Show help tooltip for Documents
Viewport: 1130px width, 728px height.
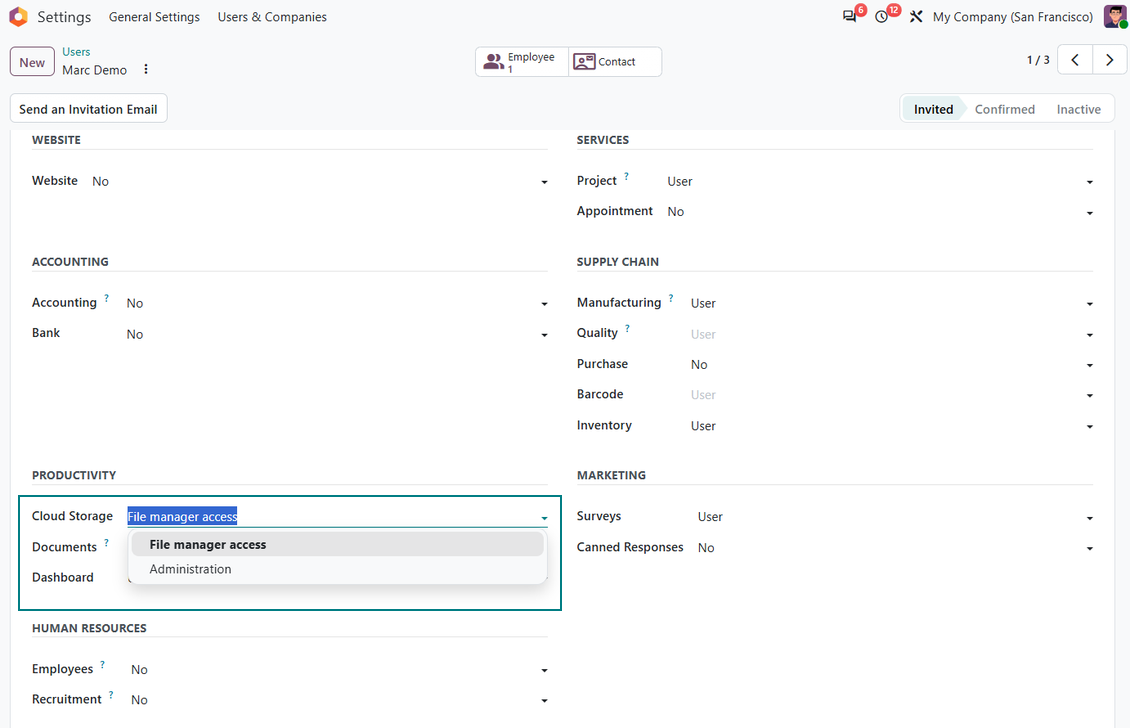tap(107, 542)
